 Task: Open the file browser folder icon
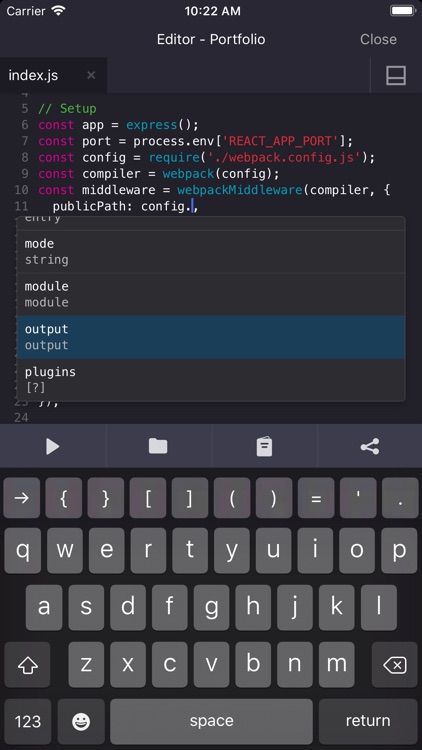[x=158, y=446]
